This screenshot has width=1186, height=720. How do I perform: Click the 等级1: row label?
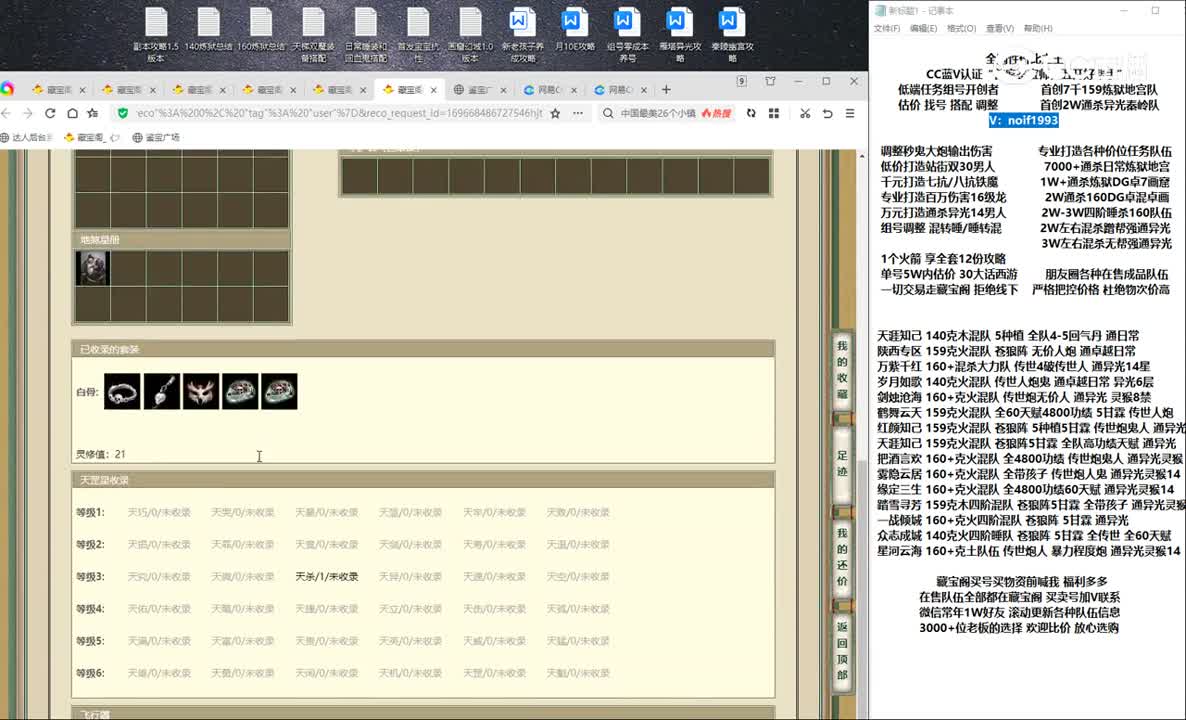pos(90,512)
